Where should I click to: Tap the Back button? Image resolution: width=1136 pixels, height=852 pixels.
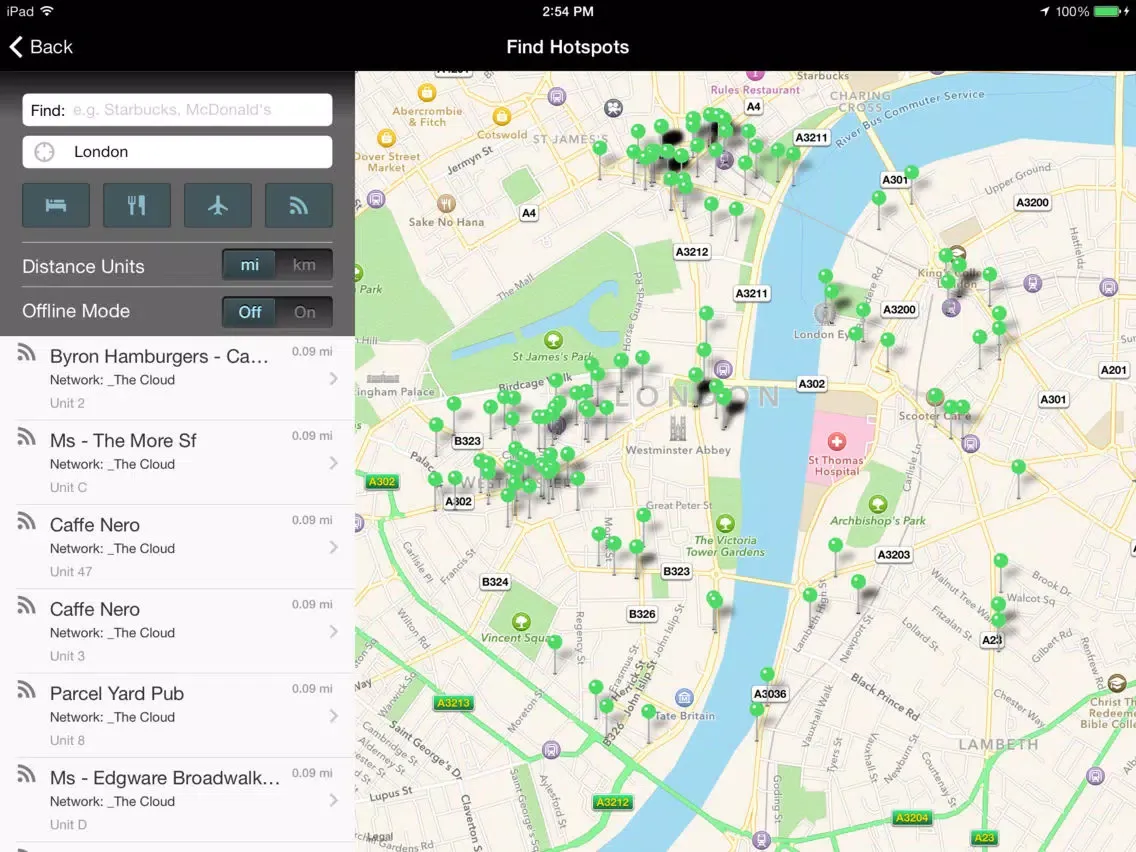point(41,47)
